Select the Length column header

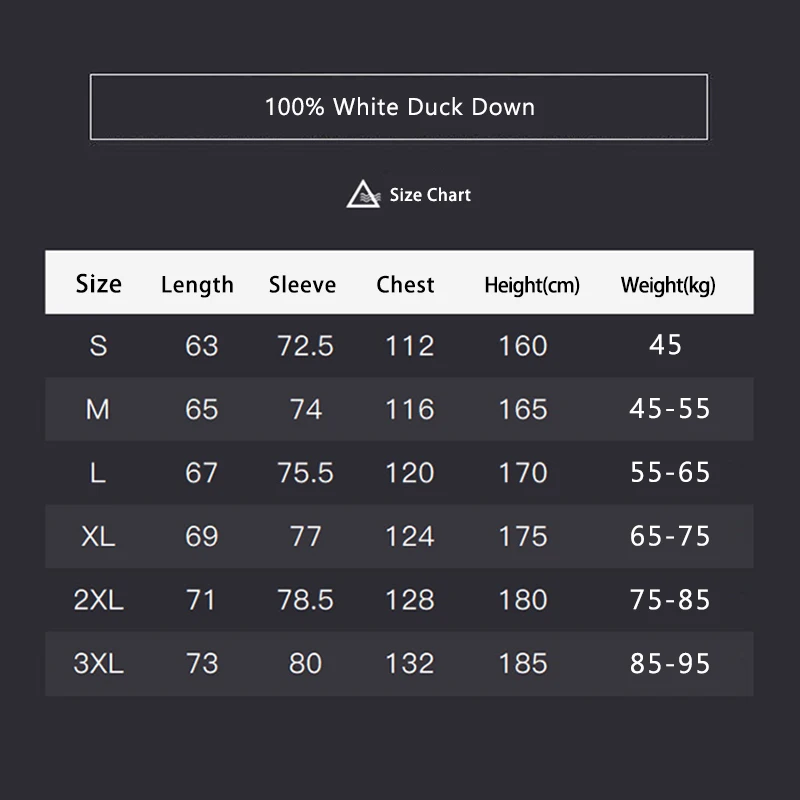pos(197,285)
